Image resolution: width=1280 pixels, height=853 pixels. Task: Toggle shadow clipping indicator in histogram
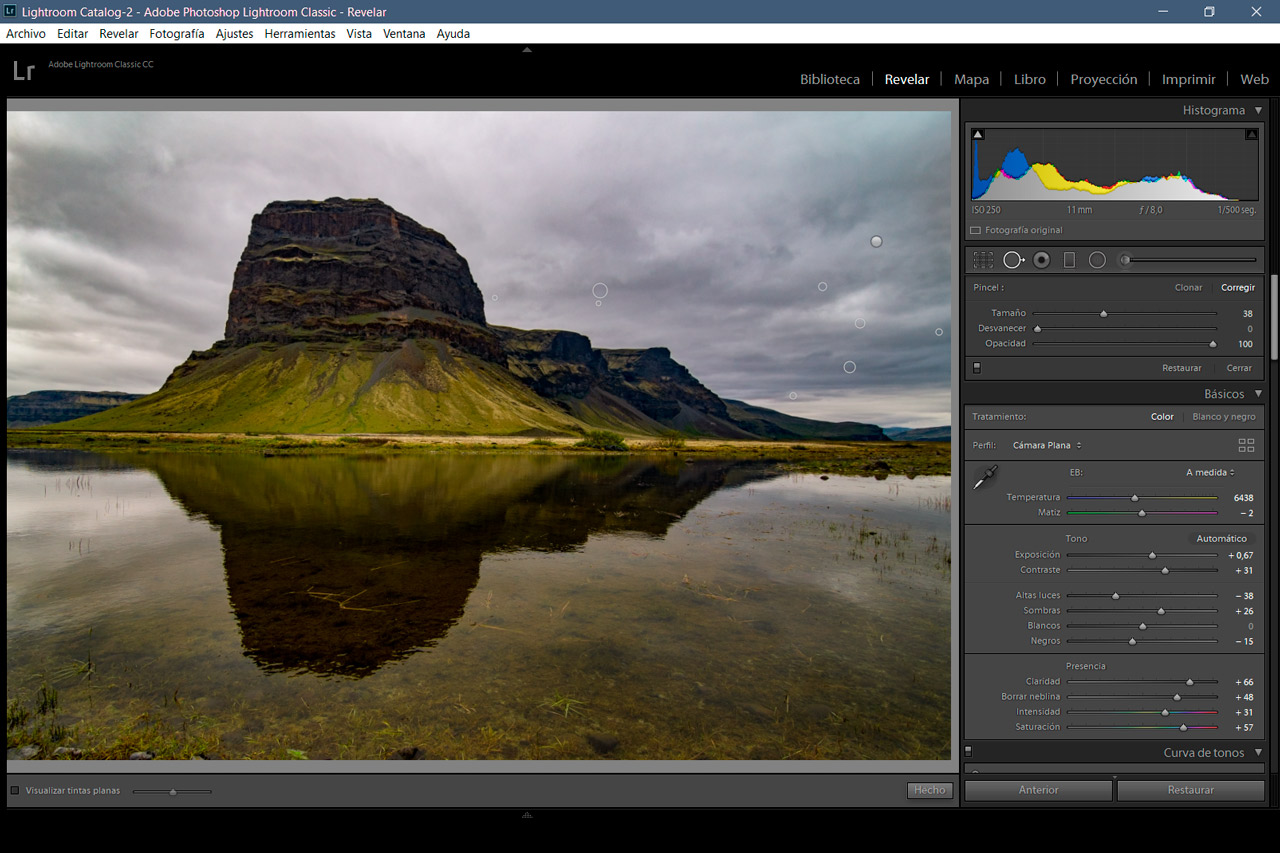pyautogui.click(x=978, y=134)
